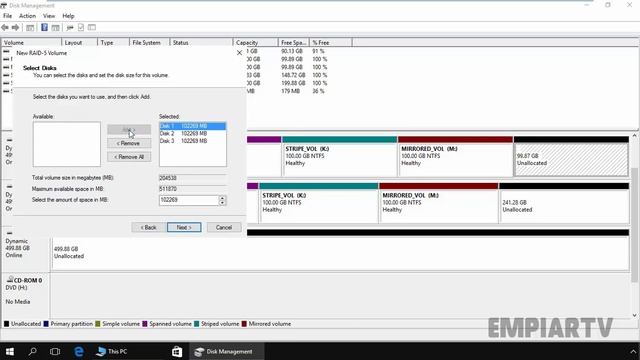Click the 90.13 GB free space cell
The image size is (640, 360).
point(292,51)
